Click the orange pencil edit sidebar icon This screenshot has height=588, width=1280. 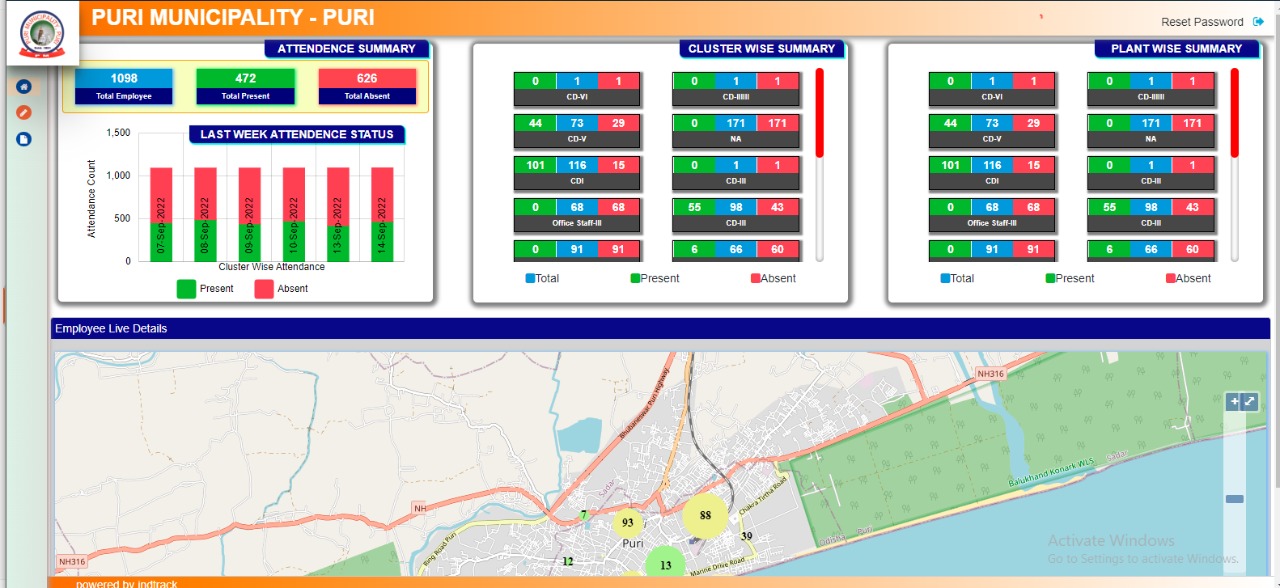(x=24, y=113)
